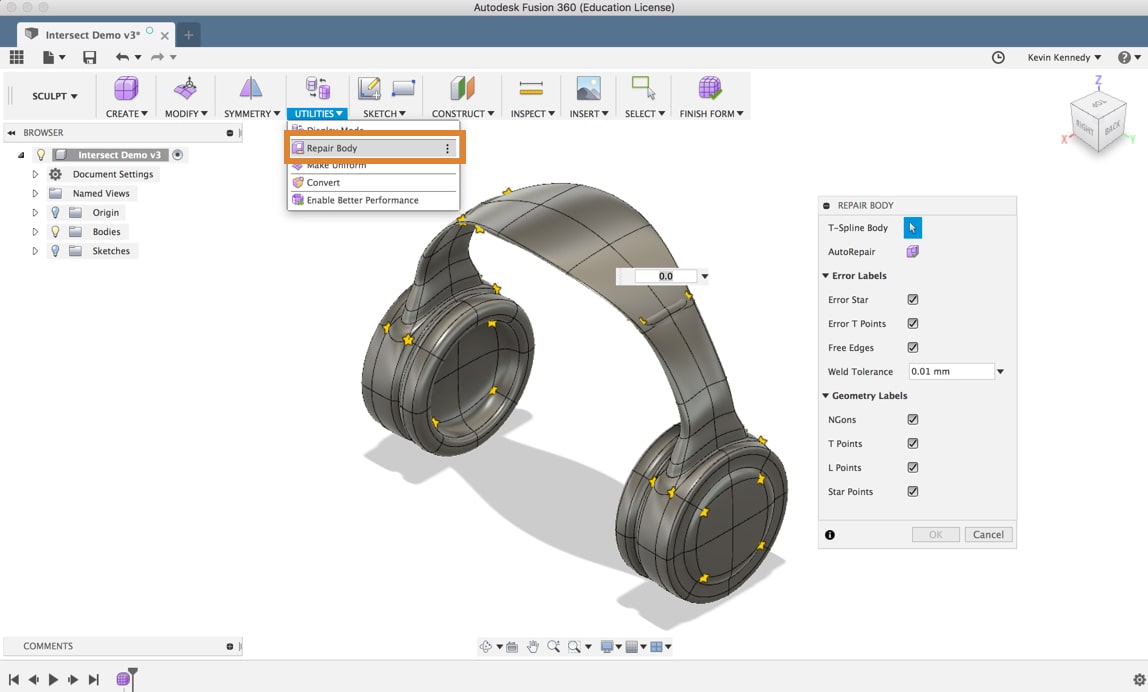This screenshot has height=692, width=1148.
Task: Open the MODIFY dropdown menu
Action: [x=185, y=113]
